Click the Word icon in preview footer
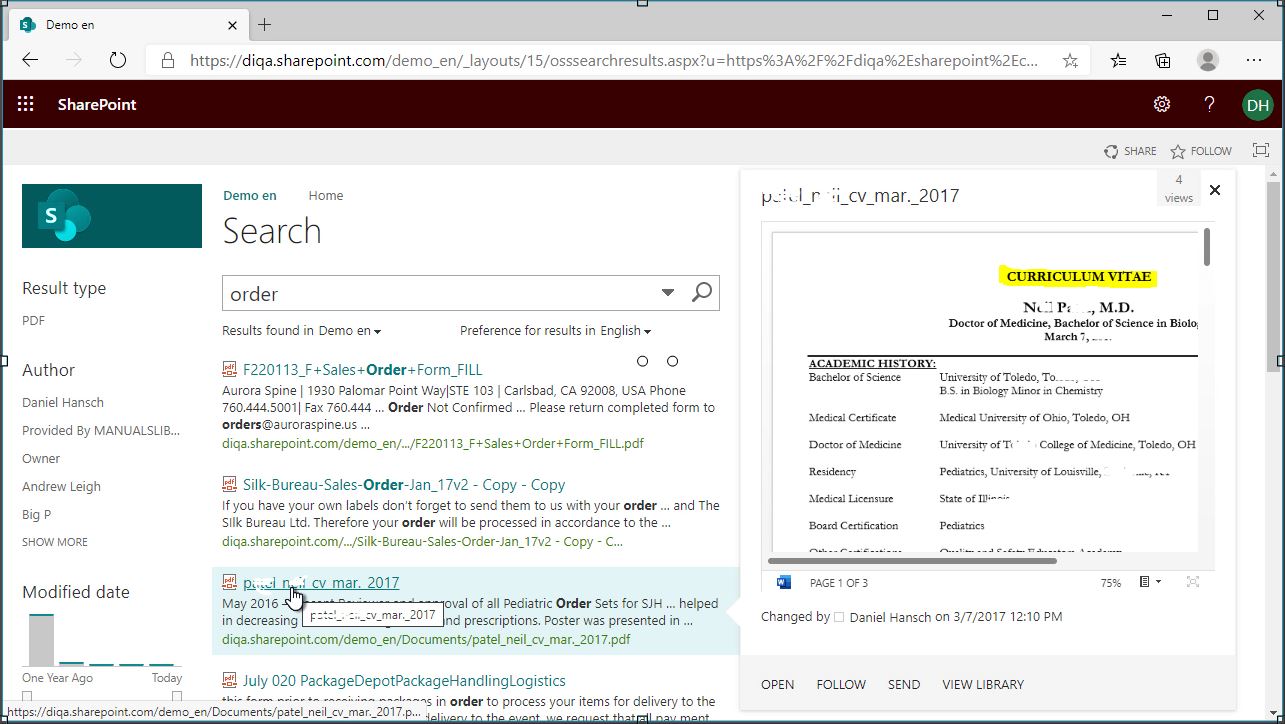This screenshot has height=724, width=1285. pyautogui.click(x=783, y=582)
